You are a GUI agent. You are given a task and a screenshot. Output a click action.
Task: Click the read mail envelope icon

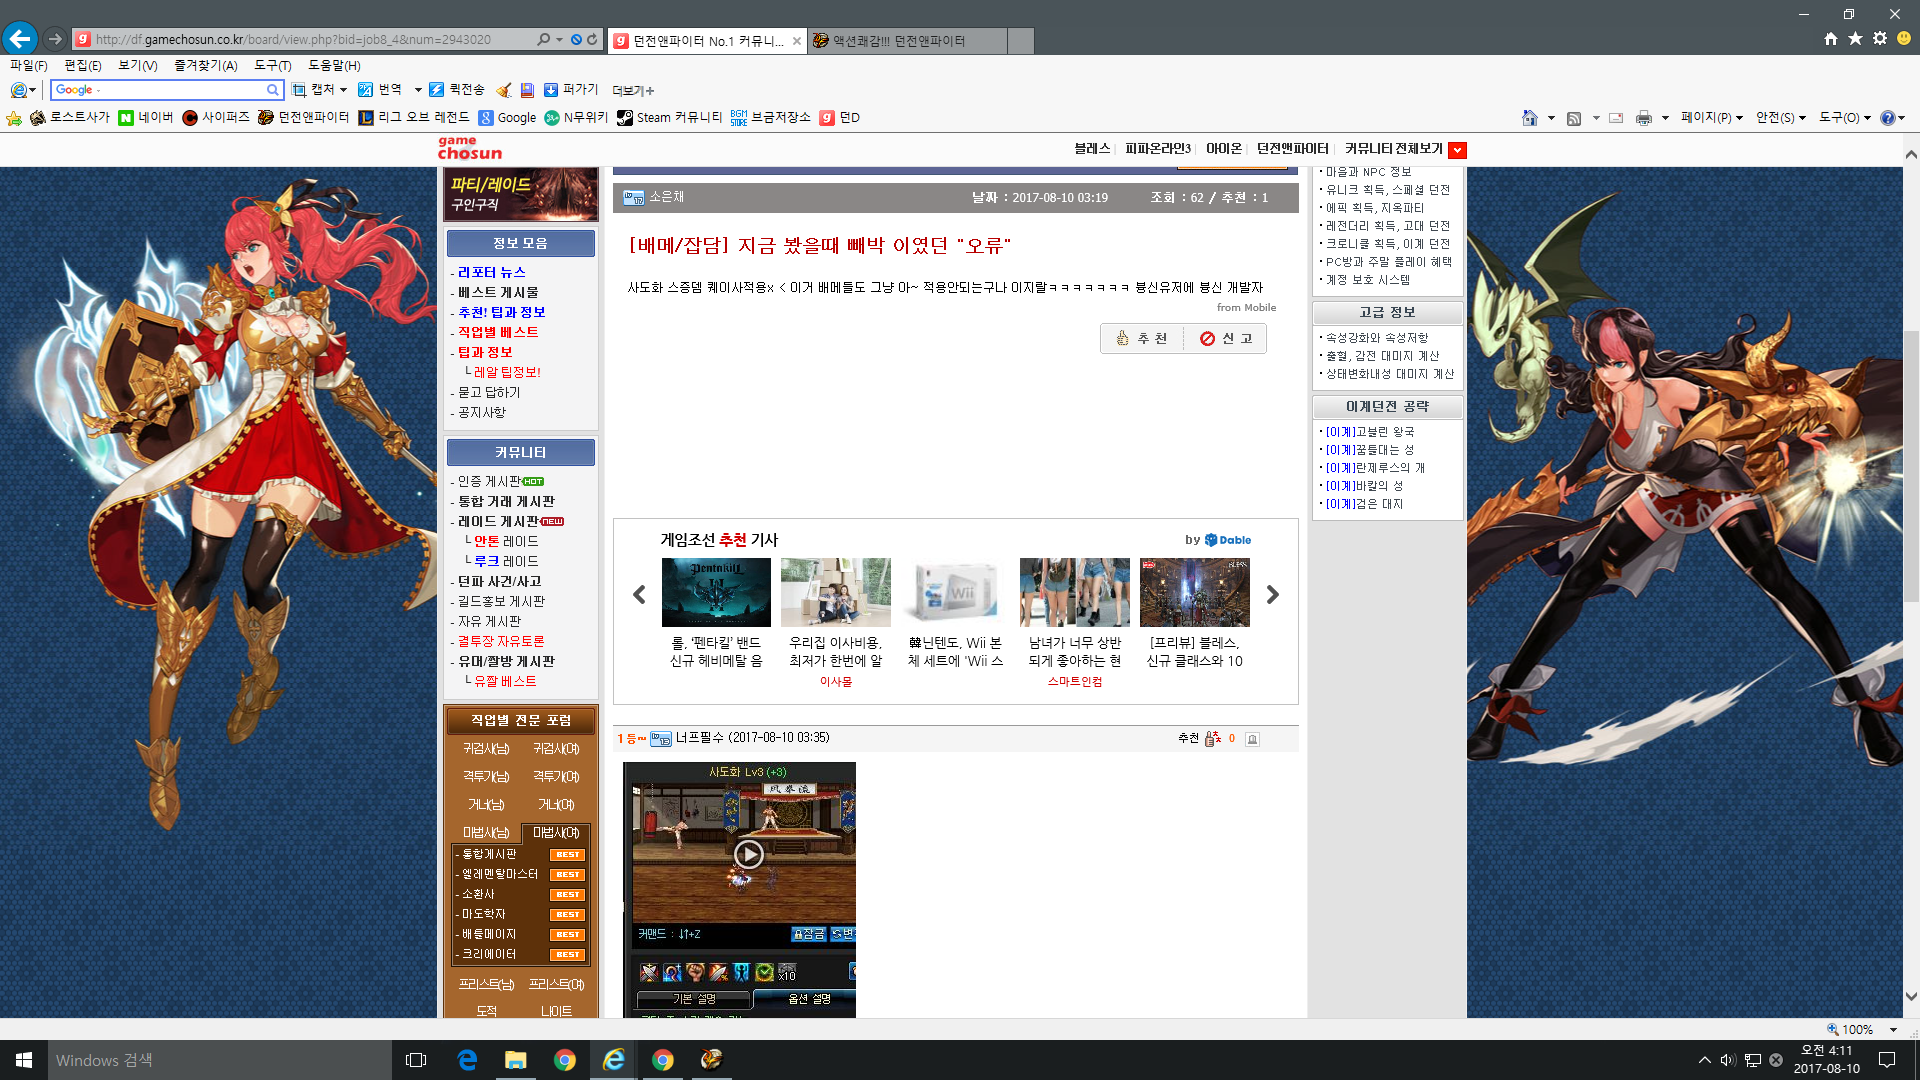1616,118
